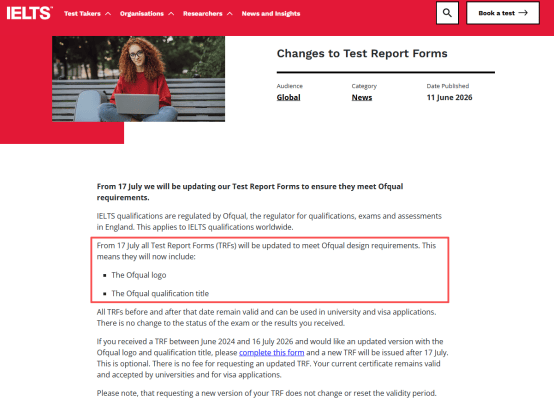This screenshot has height=412, width=554.
Task: Open the Researchers menu item
Action: point(202,14)
